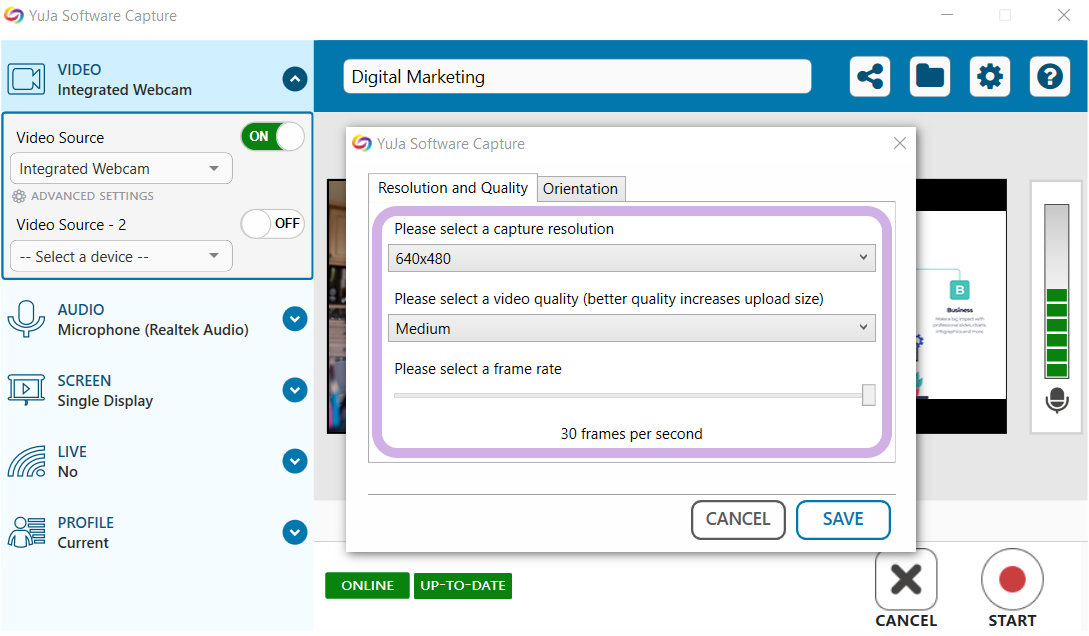The height and width of the screenshot is (636, 1089).
Task: Select the Resolution and Quality tab
Action: coord(453,187)
